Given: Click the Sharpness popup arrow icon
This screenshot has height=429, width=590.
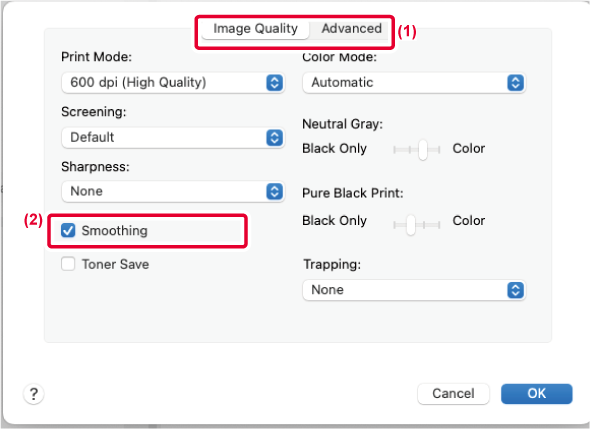Looking at the screenshot, I should pos(274,192).
